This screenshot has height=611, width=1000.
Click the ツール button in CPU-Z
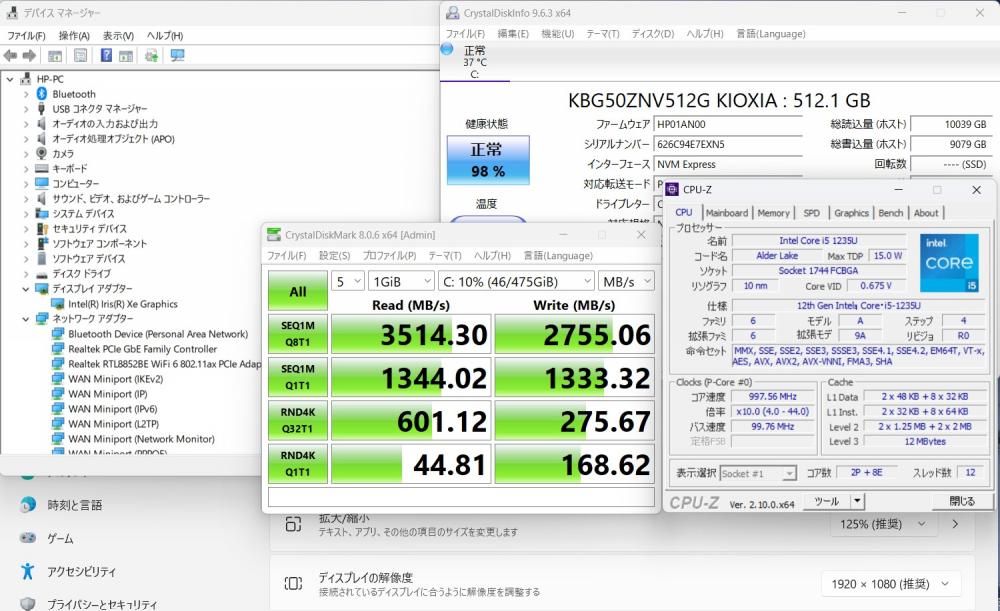click(827, 501)
